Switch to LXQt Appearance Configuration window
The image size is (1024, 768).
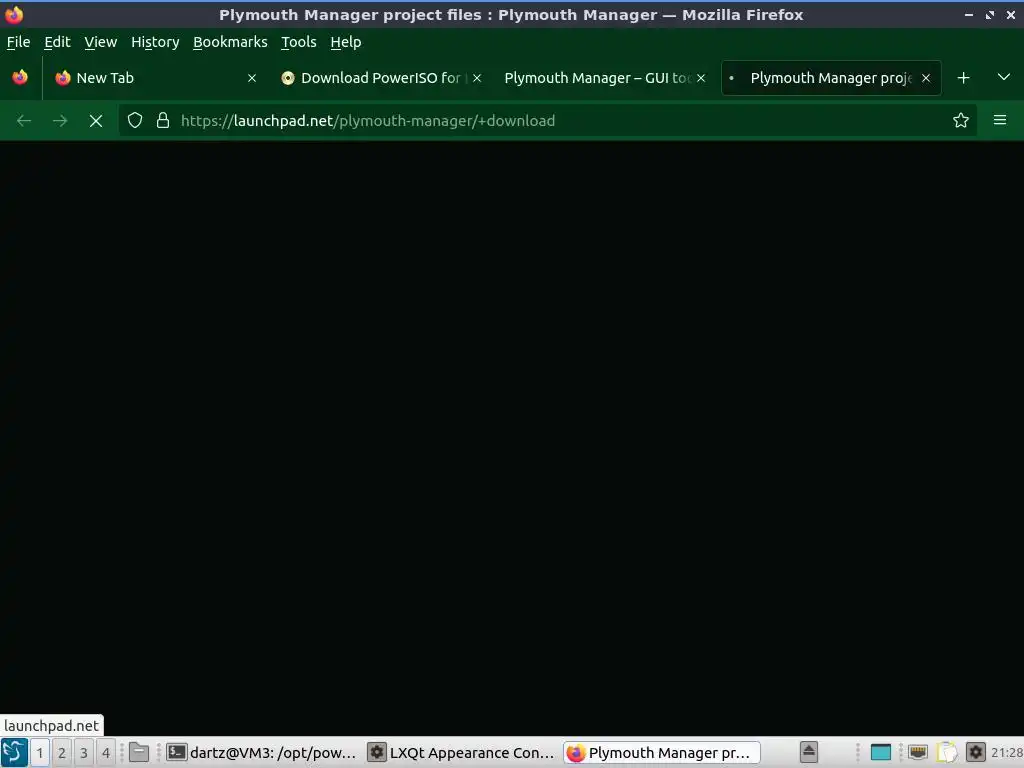pyautogui.click(x=461, y=753)
